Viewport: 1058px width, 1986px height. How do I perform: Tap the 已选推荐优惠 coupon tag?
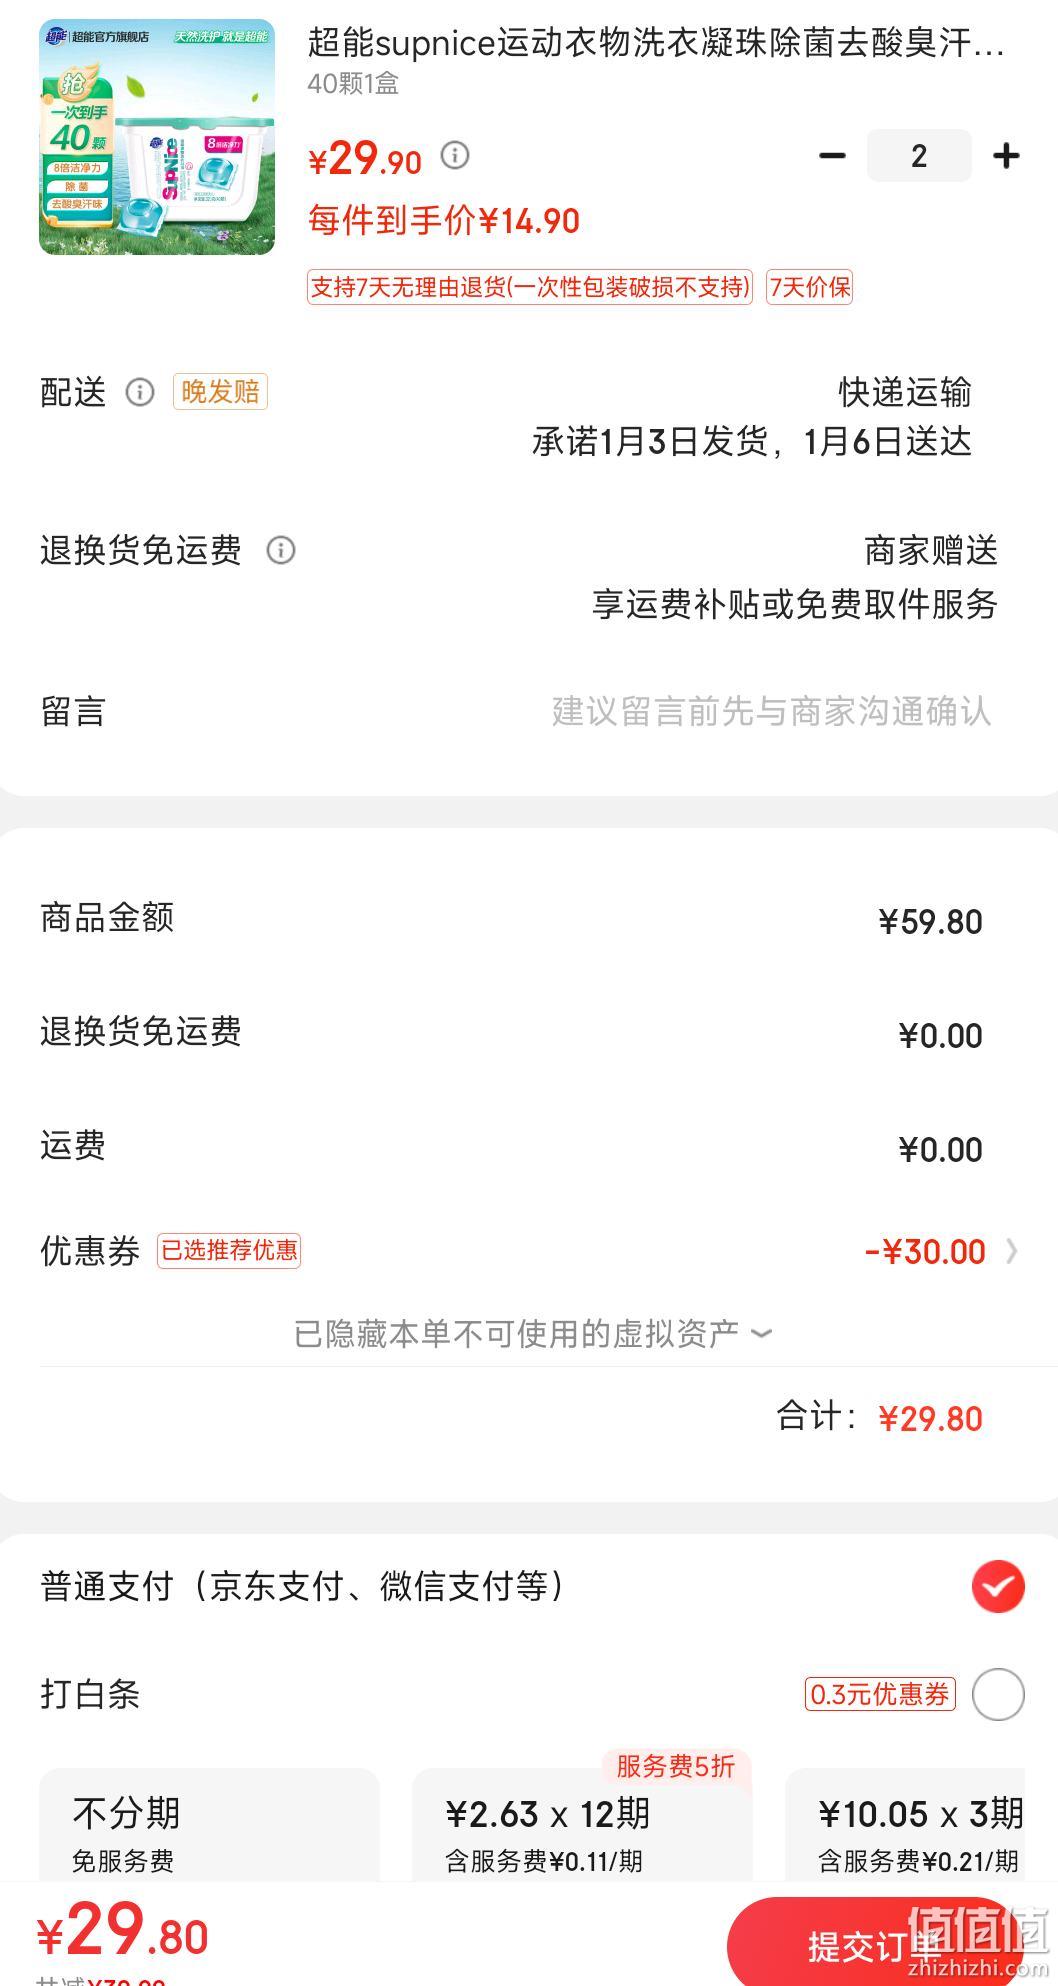(x=229, y=1250)
